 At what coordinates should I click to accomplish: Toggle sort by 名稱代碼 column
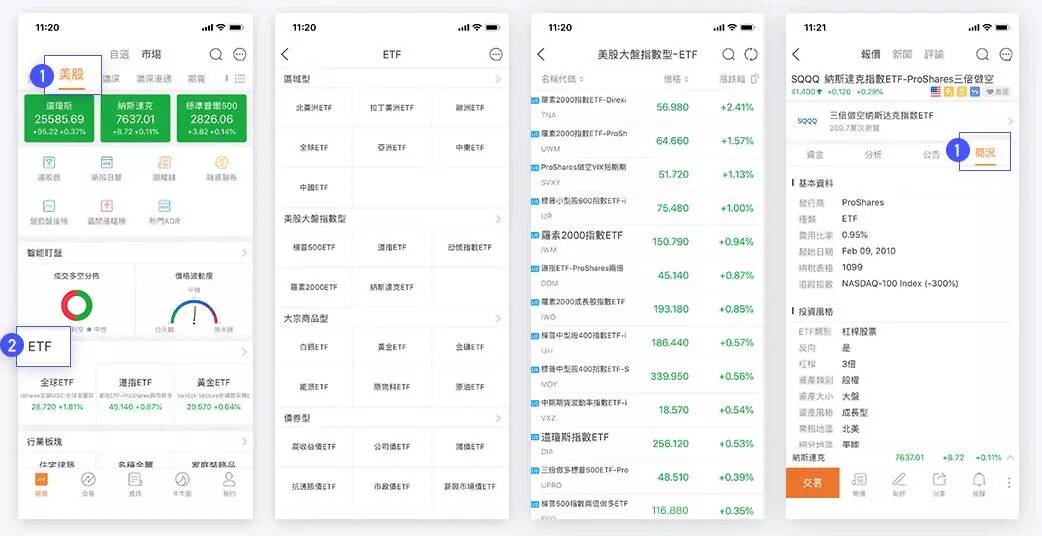coord(562,79)
